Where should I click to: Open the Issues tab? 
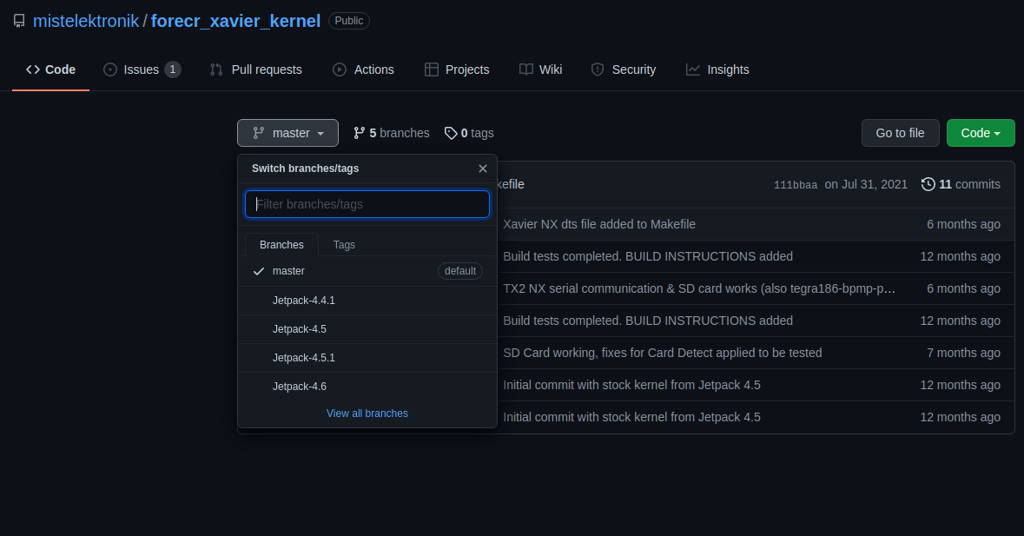point(142,69)
